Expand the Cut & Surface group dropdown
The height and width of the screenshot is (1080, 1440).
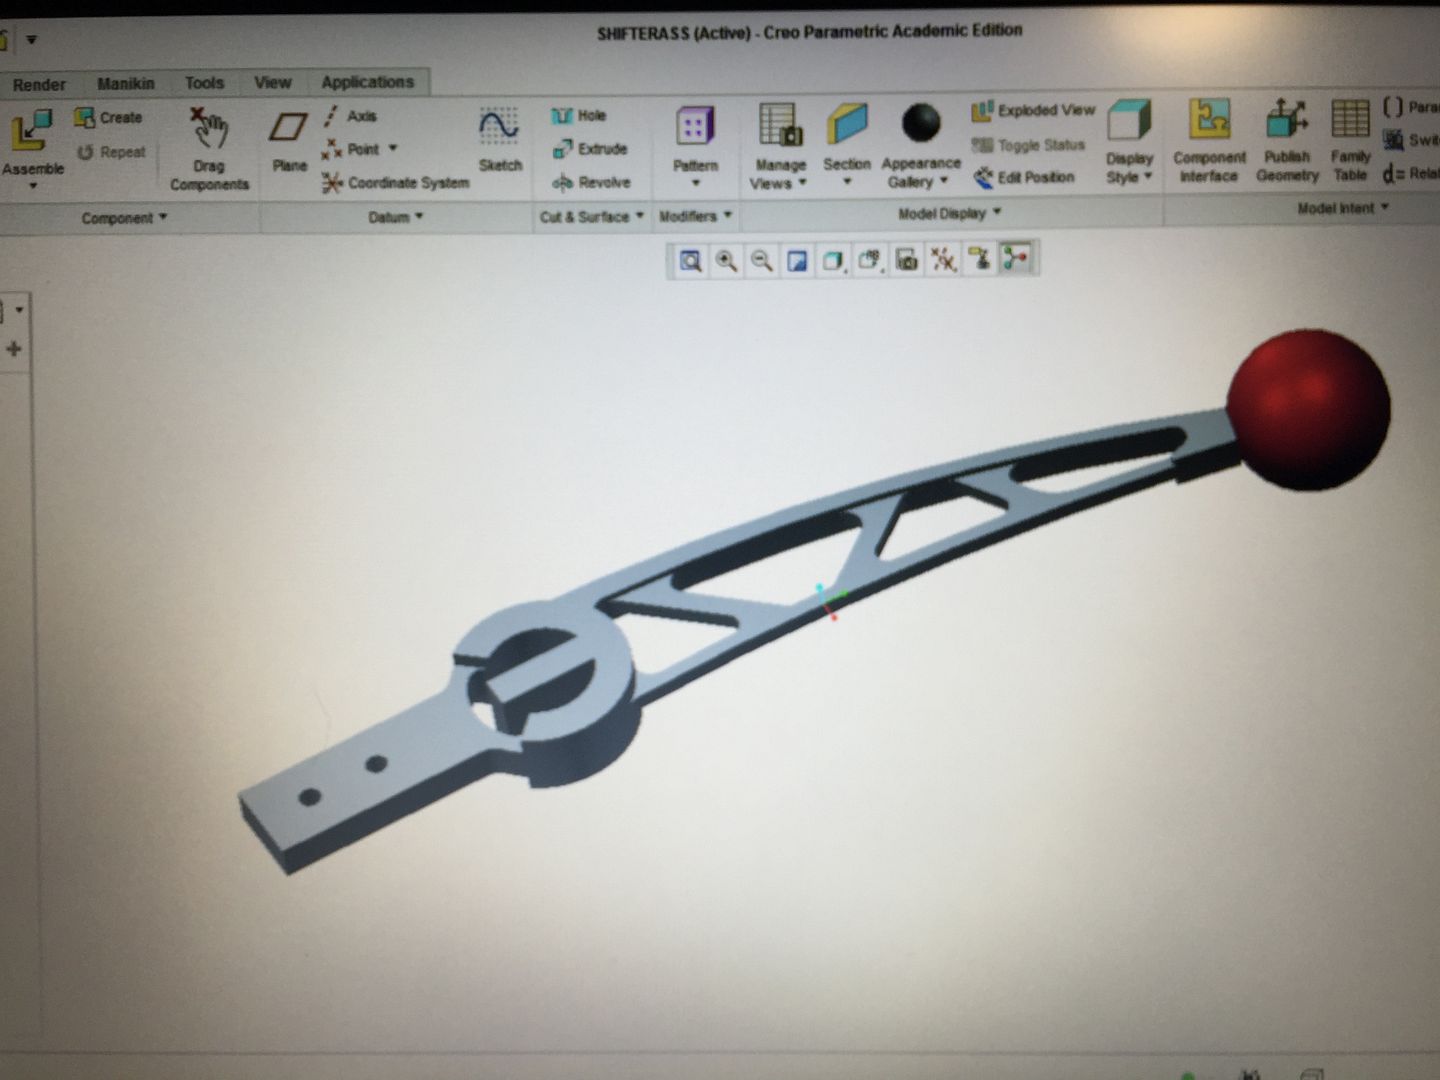pos(592,216)
